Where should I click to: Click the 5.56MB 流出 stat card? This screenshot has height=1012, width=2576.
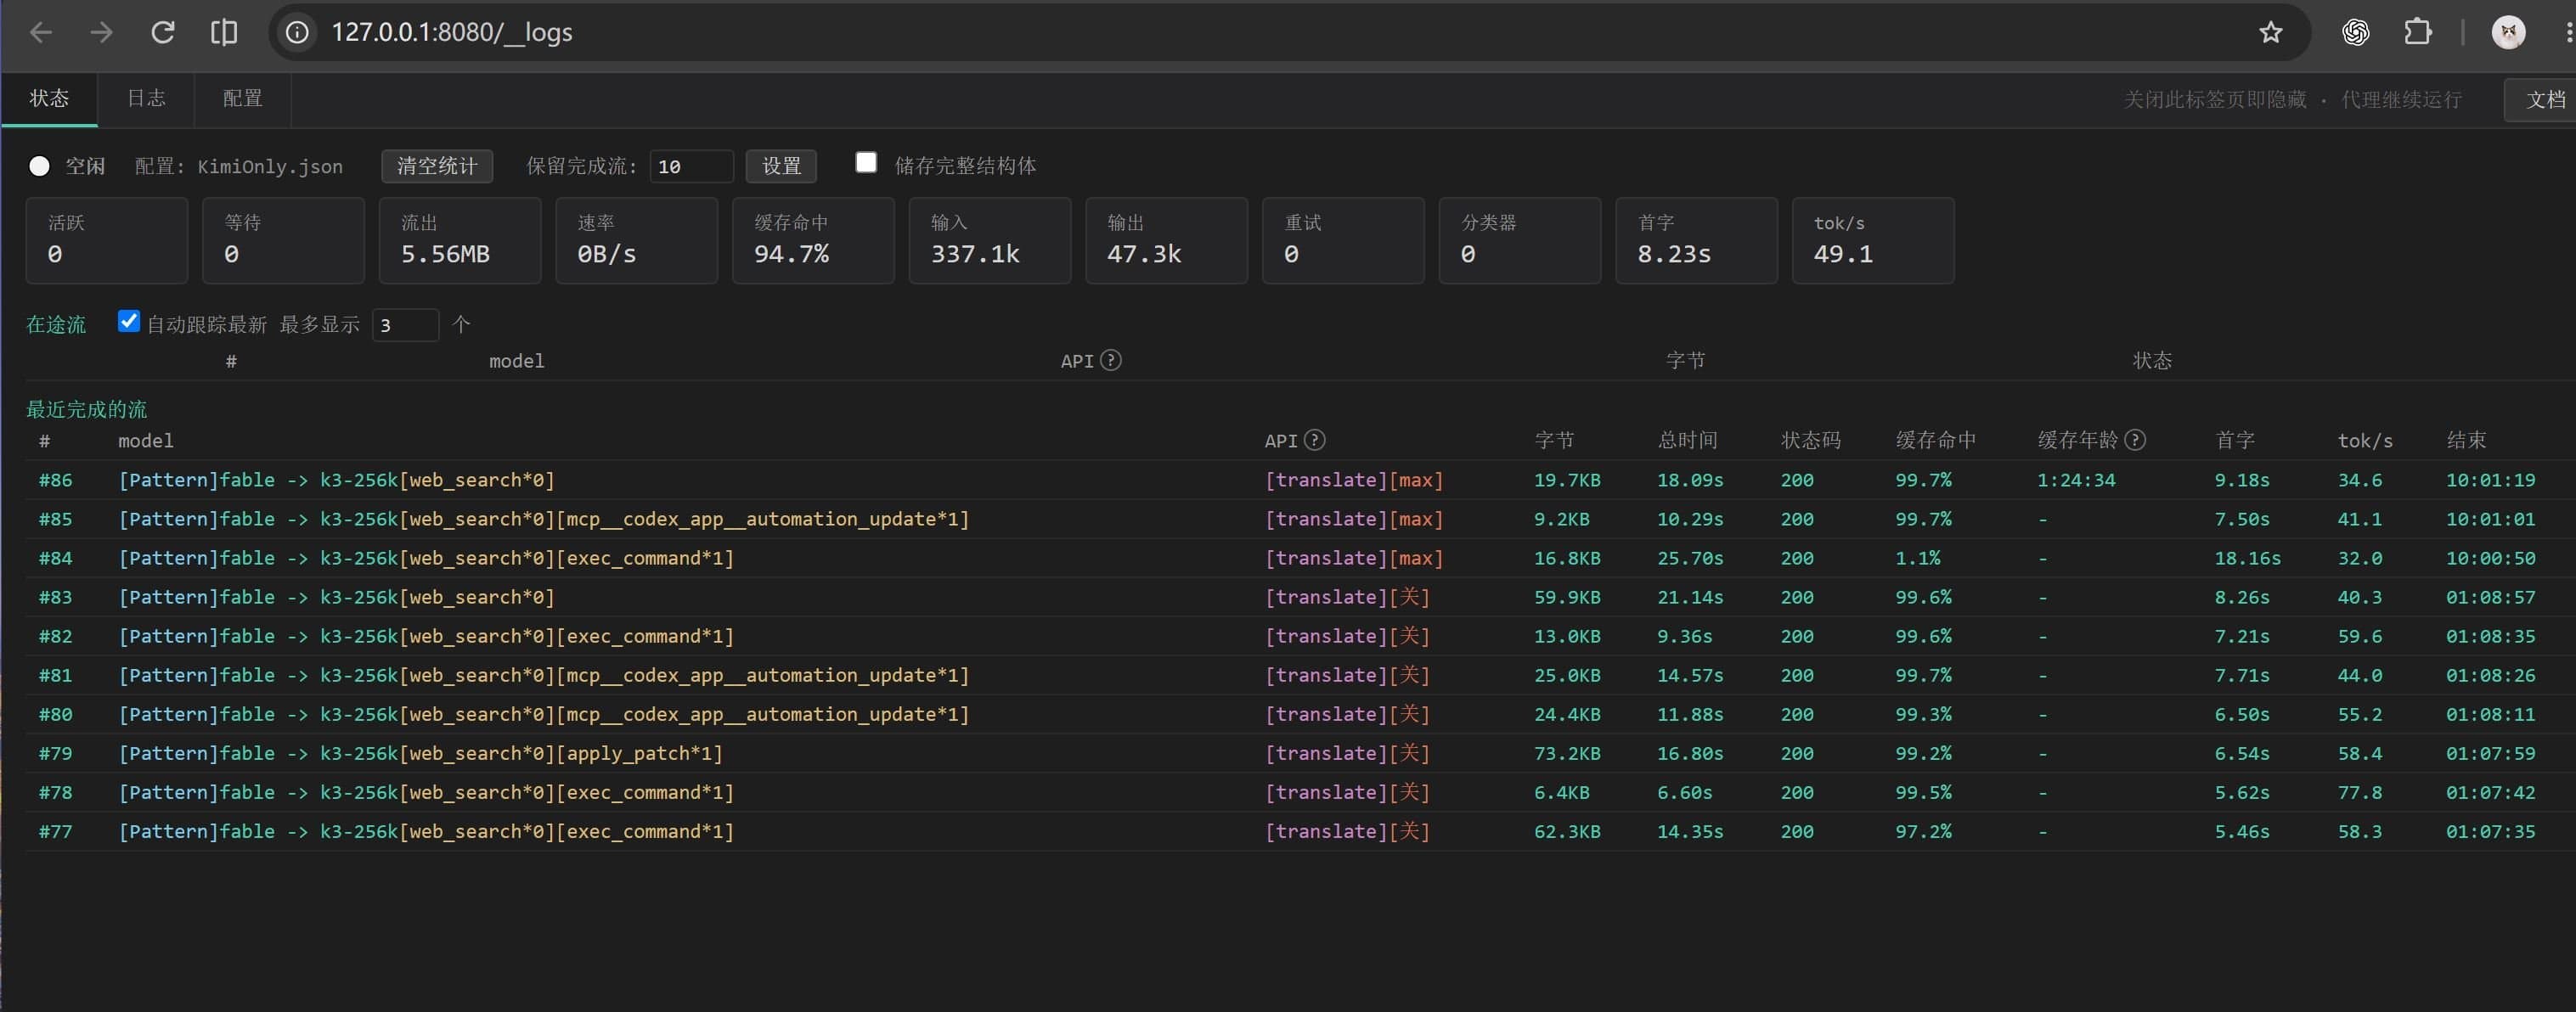[x=460, y=240]
